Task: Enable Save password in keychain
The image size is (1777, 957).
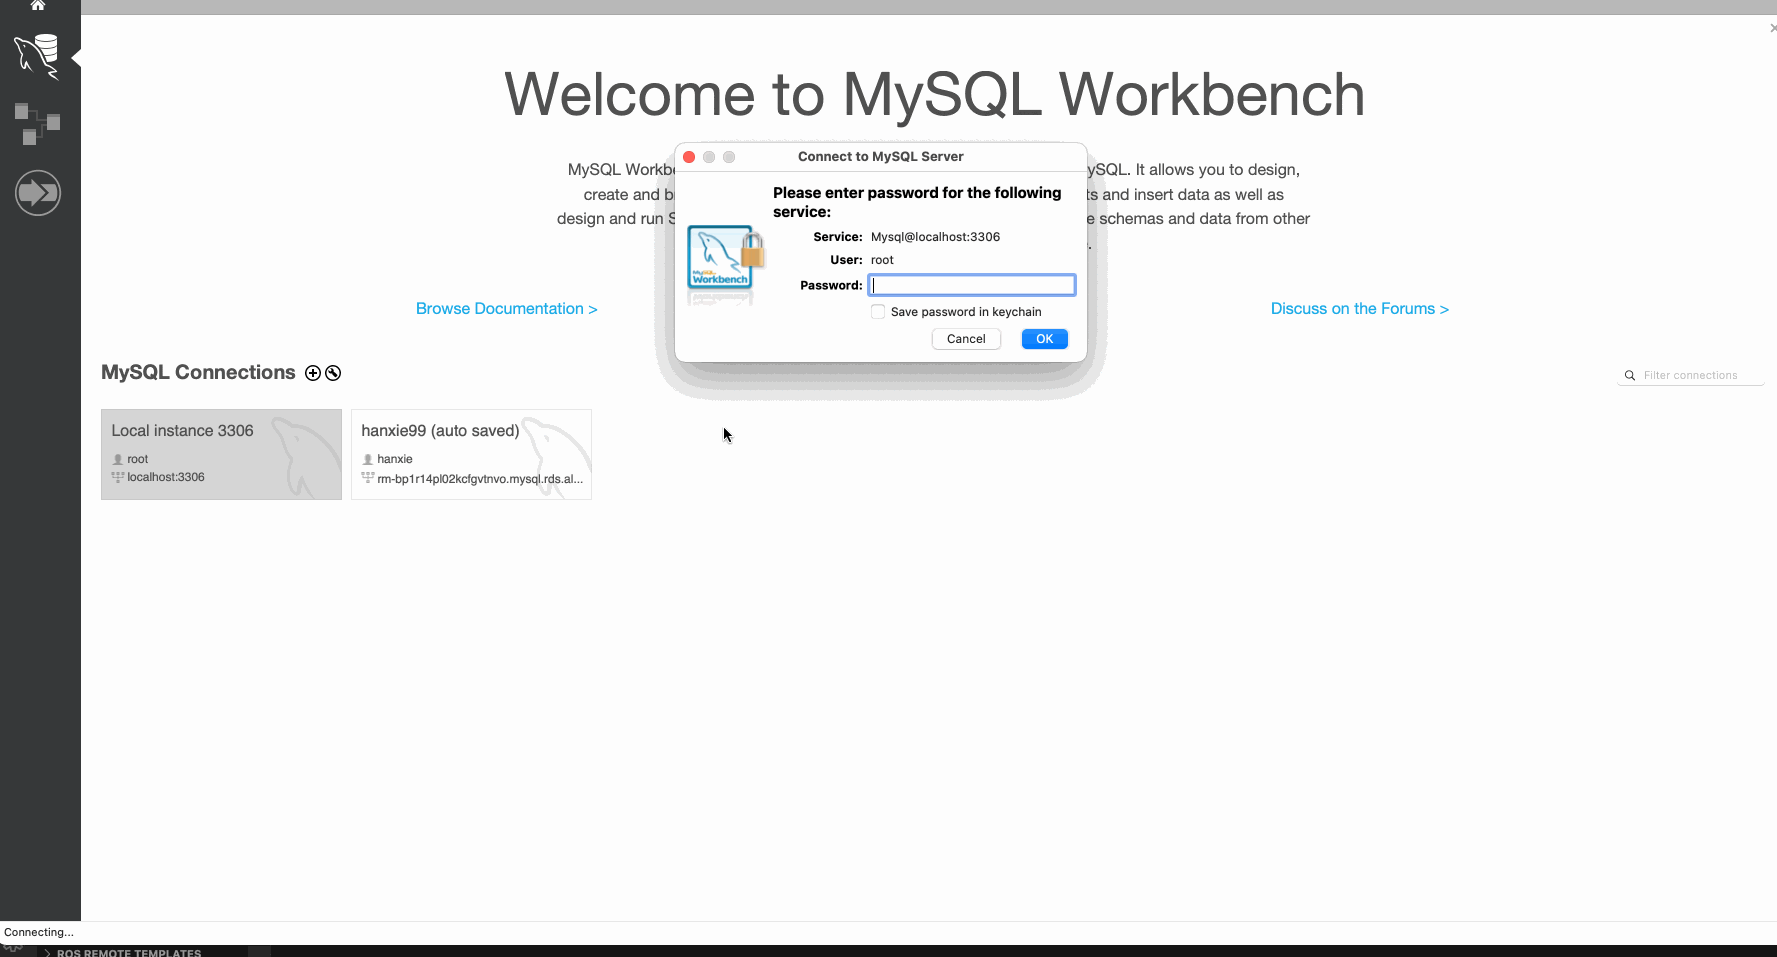Action: pos(878,312)
